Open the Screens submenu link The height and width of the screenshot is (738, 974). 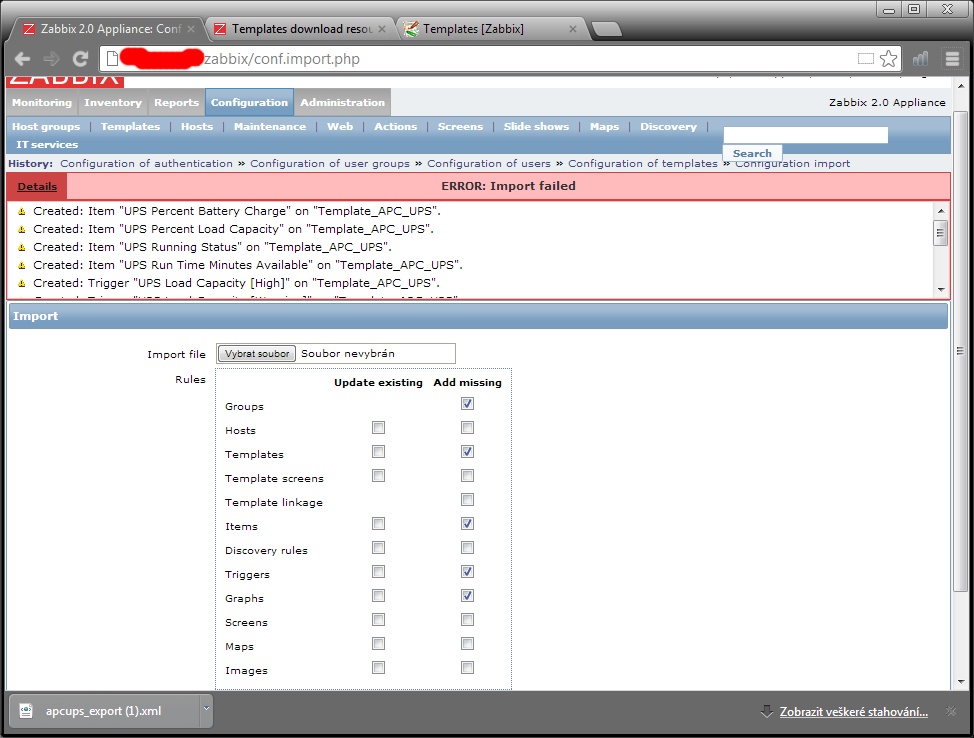click(460, 127)
